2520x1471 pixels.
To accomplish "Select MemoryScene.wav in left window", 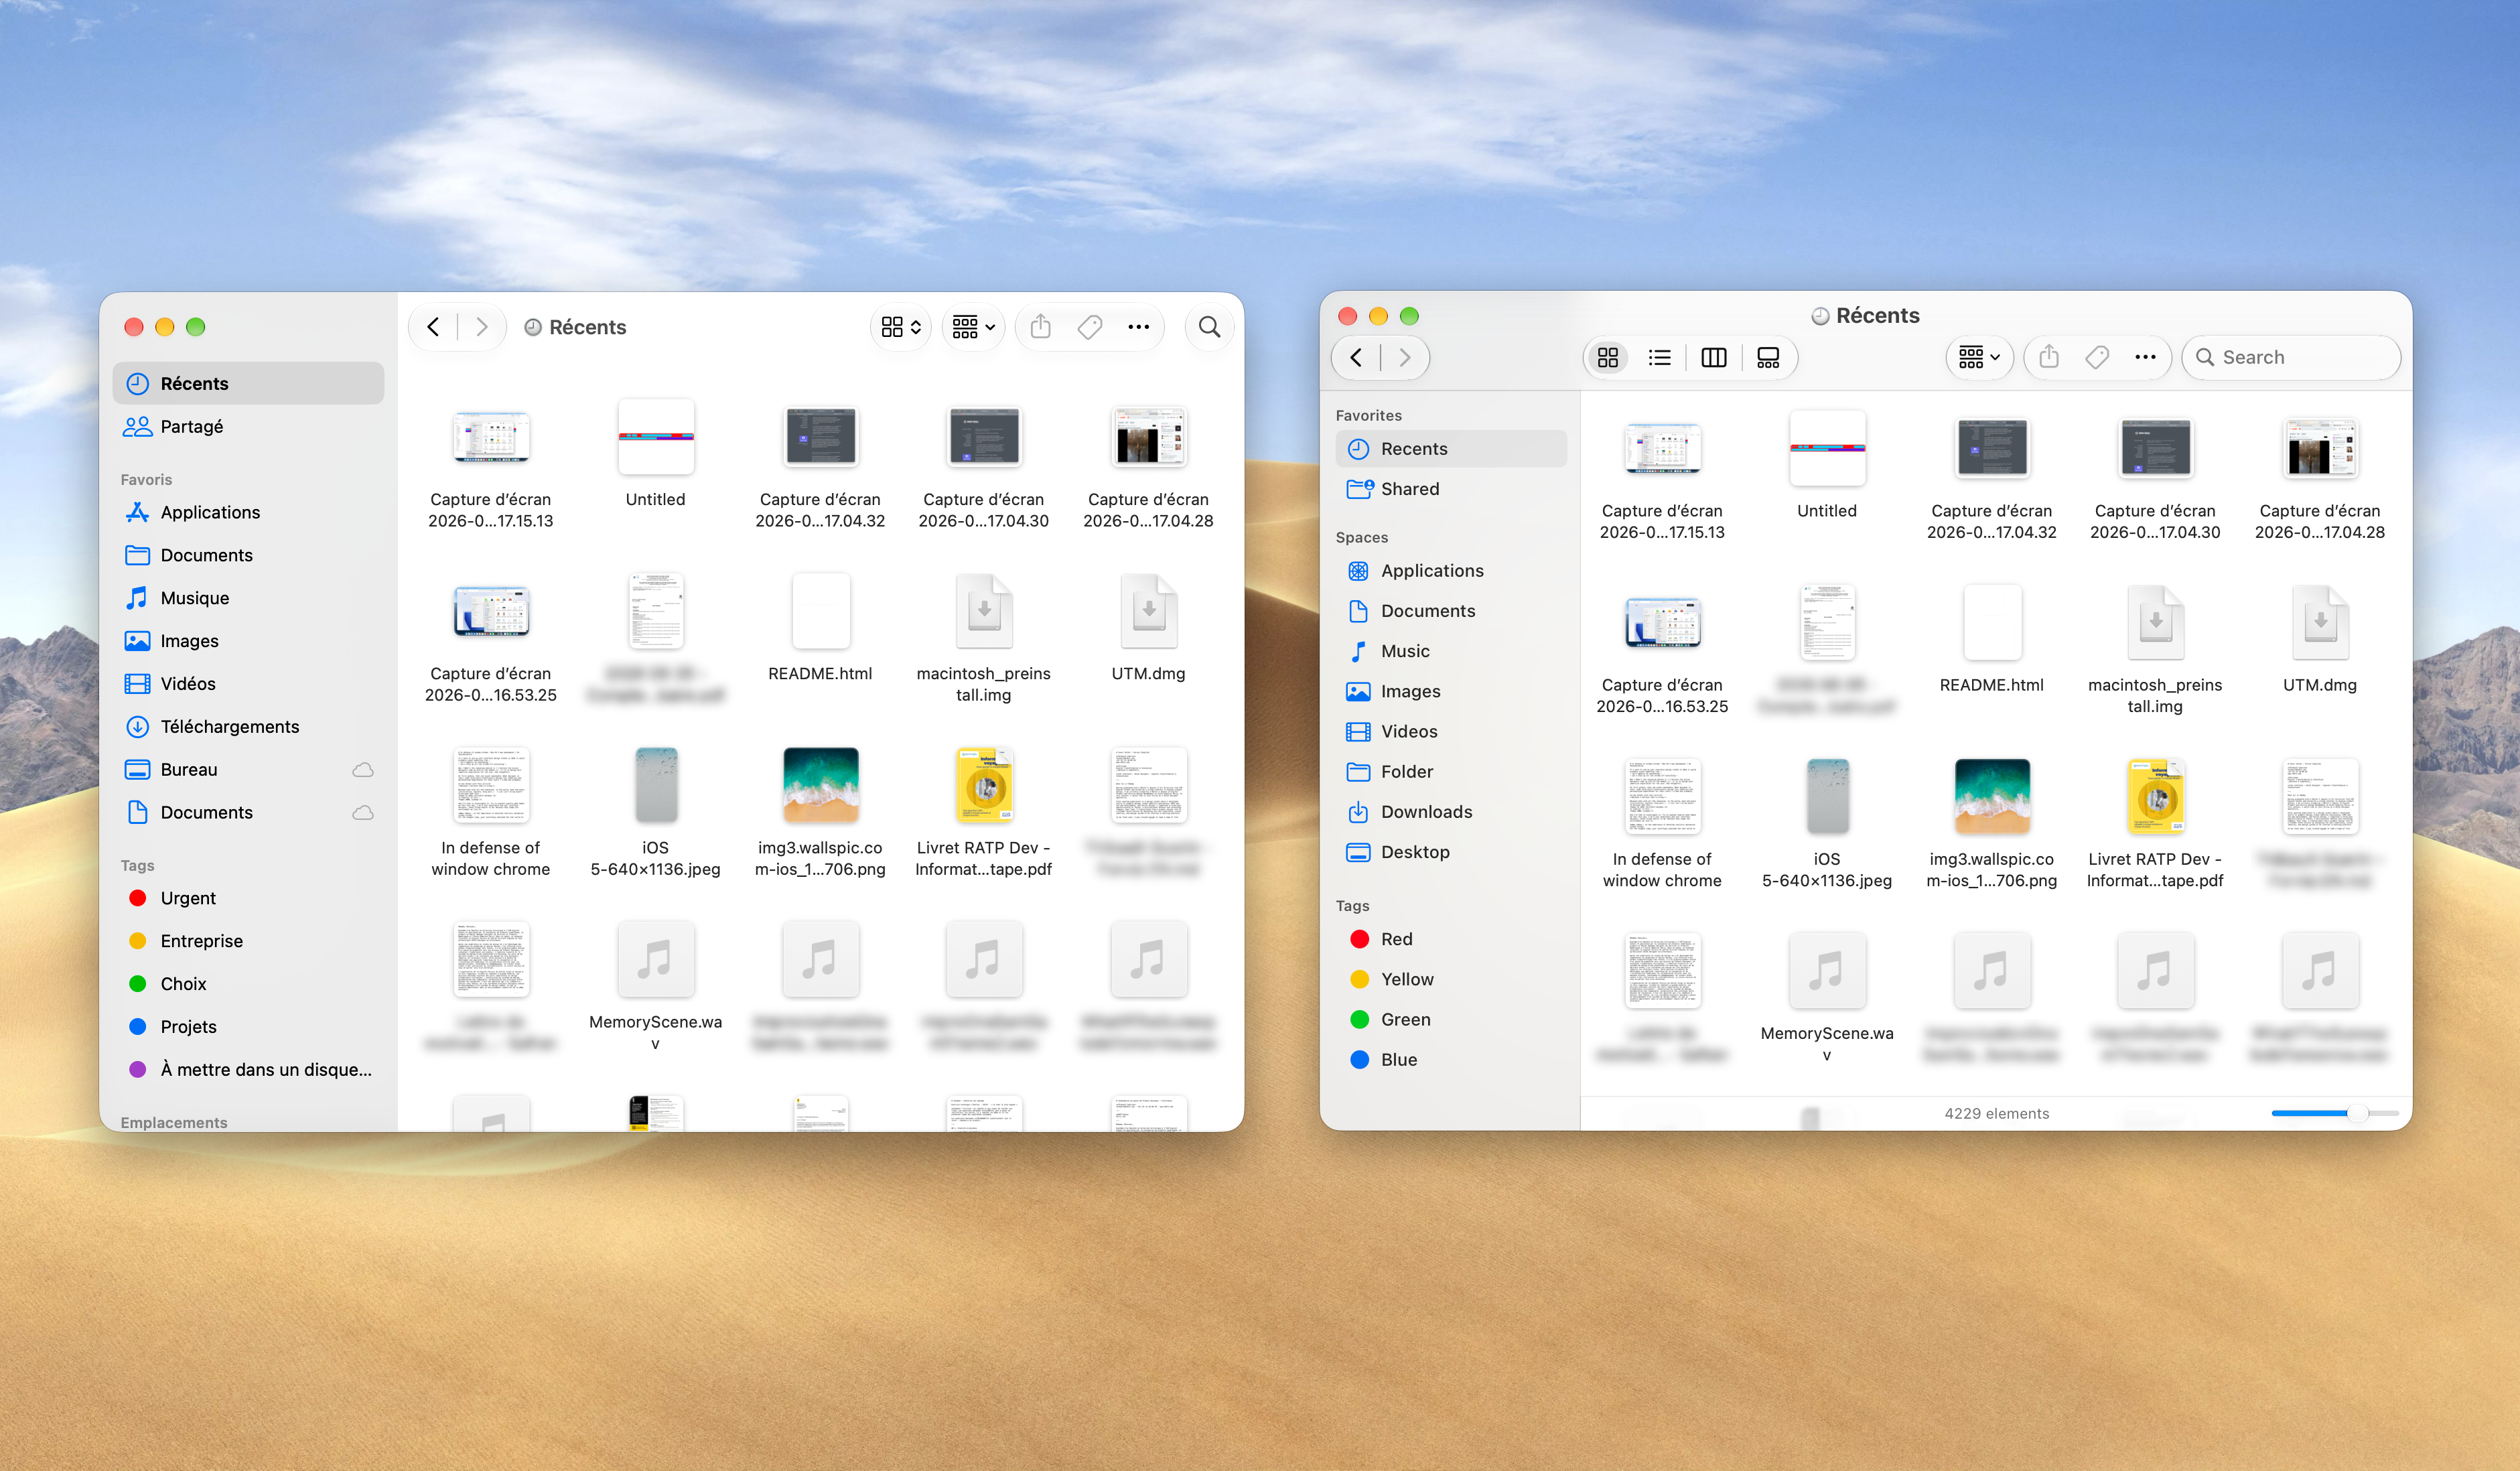I will [655, 986].
